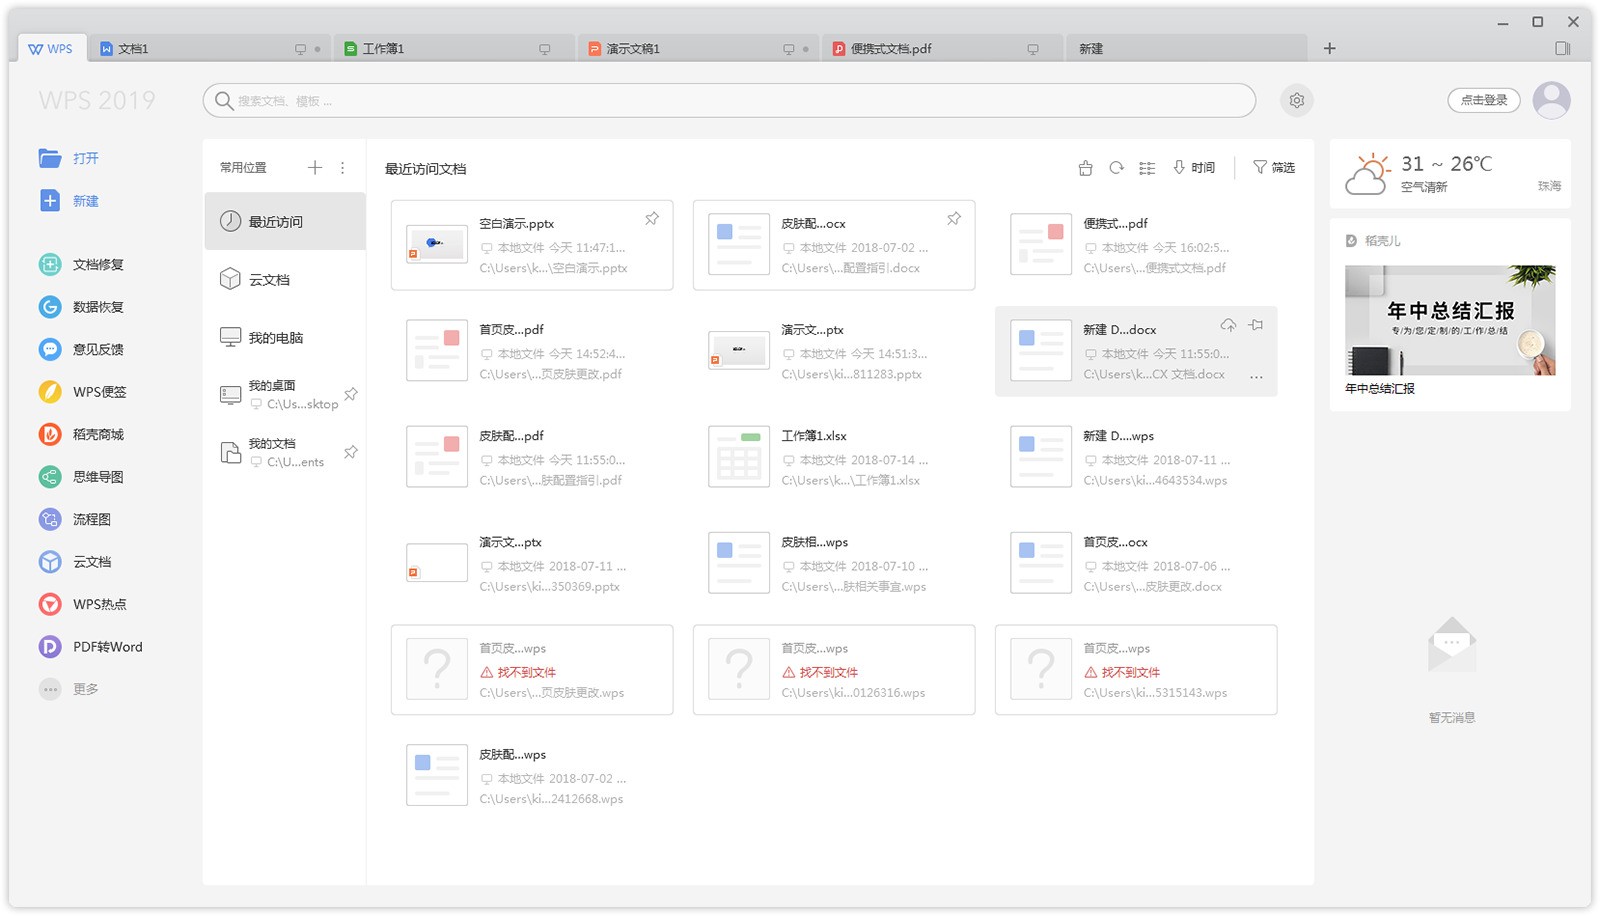
Task: Pin 我的桌面 in the common locations list
Action: click(350, 393)
